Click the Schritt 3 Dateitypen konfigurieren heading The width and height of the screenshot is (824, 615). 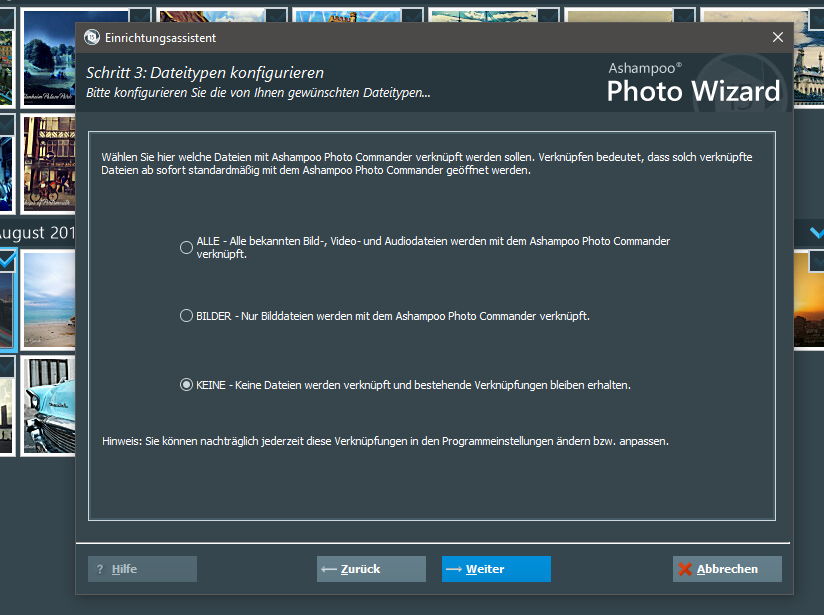pos(205,73)
